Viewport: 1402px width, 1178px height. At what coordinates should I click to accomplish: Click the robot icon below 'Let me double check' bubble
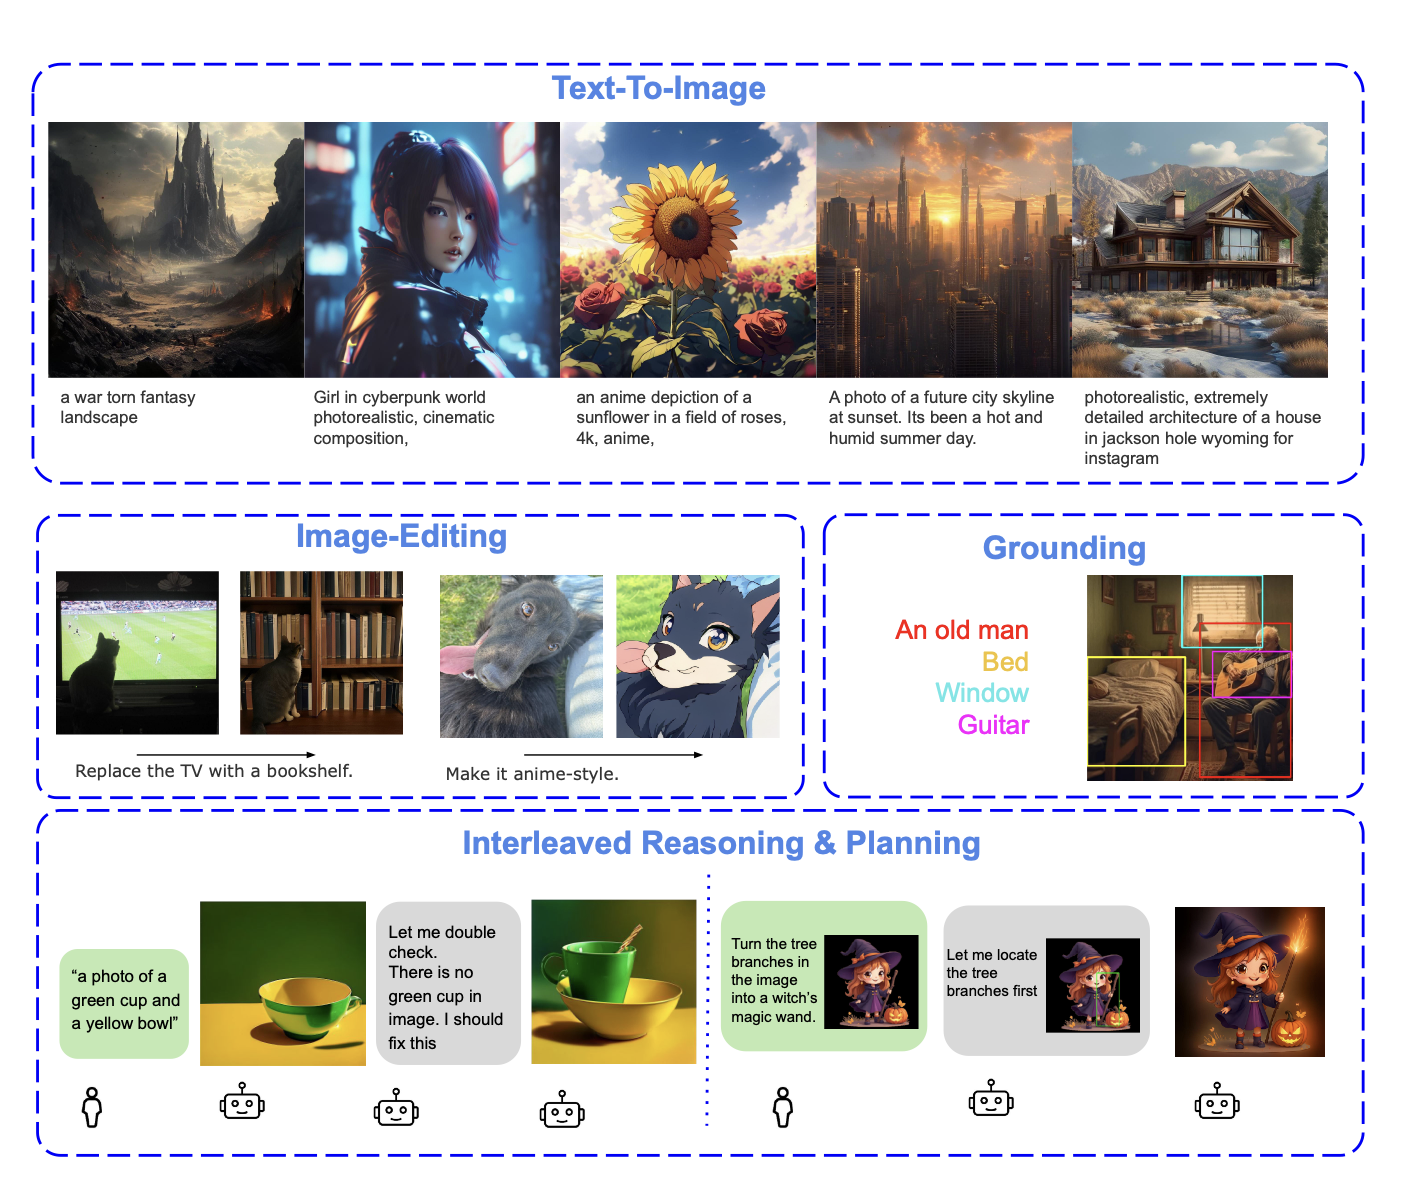click(396, 1108)
